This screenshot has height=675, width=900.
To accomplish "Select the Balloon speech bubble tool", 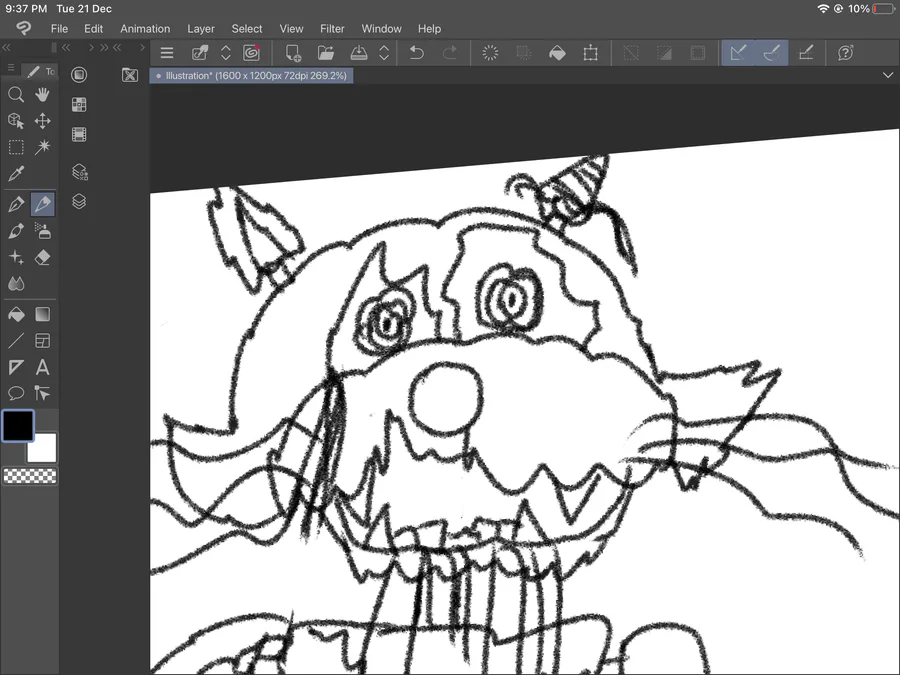I will (16, 393).
